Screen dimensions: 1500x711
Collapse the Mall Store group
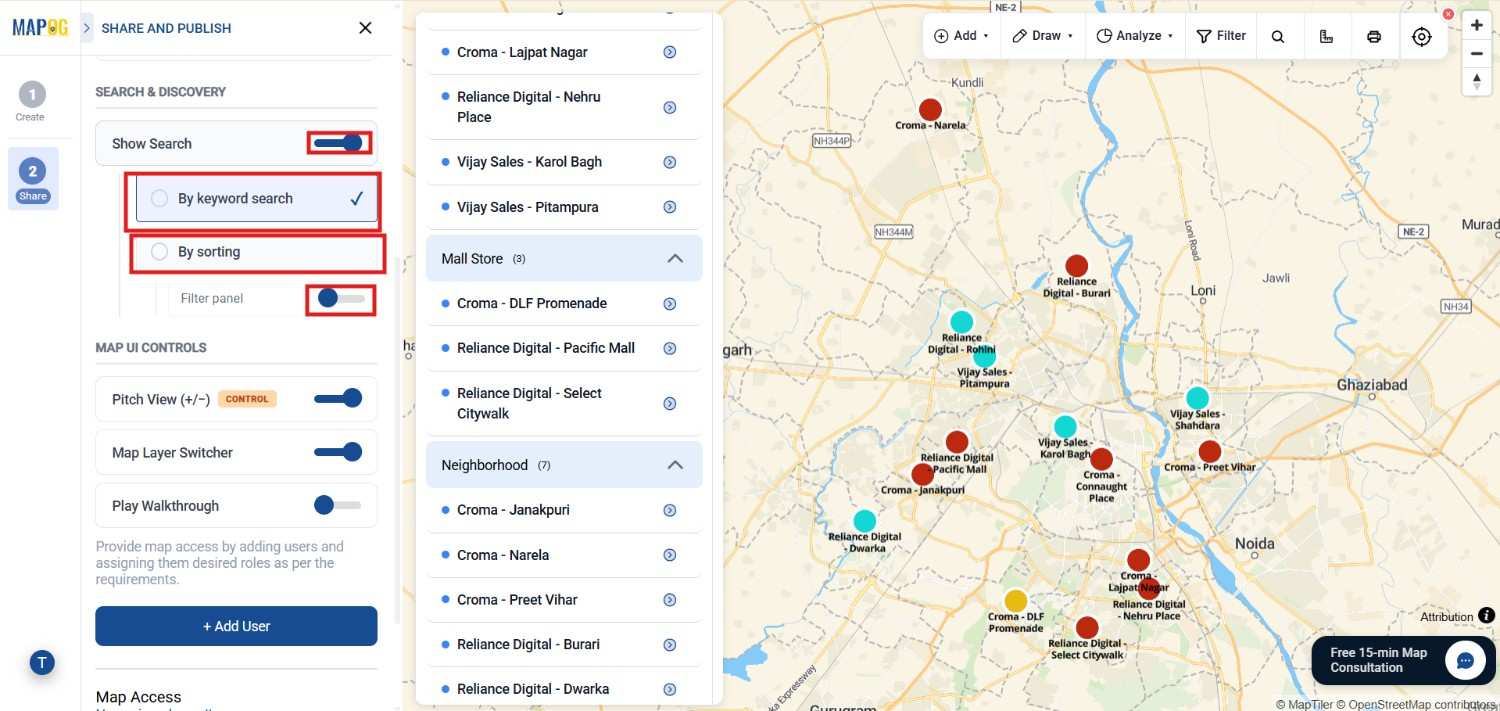tap(675, 258)
